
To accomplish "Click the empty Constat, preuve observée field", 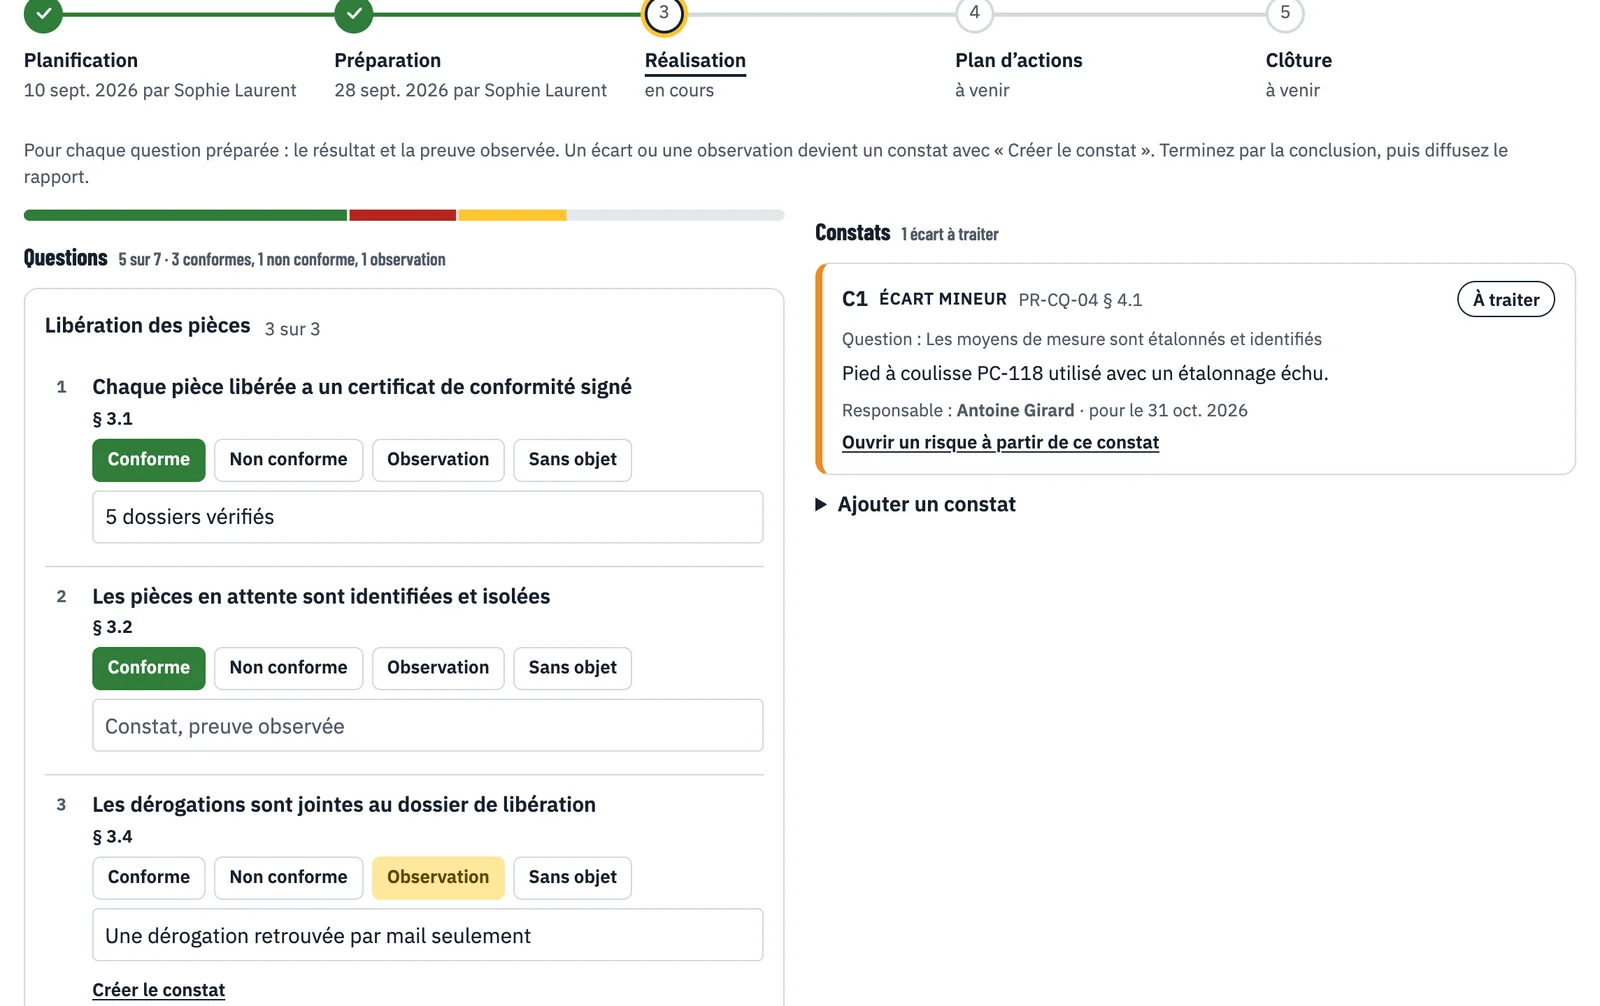I will pyautogui.click(x=428, y=726).
